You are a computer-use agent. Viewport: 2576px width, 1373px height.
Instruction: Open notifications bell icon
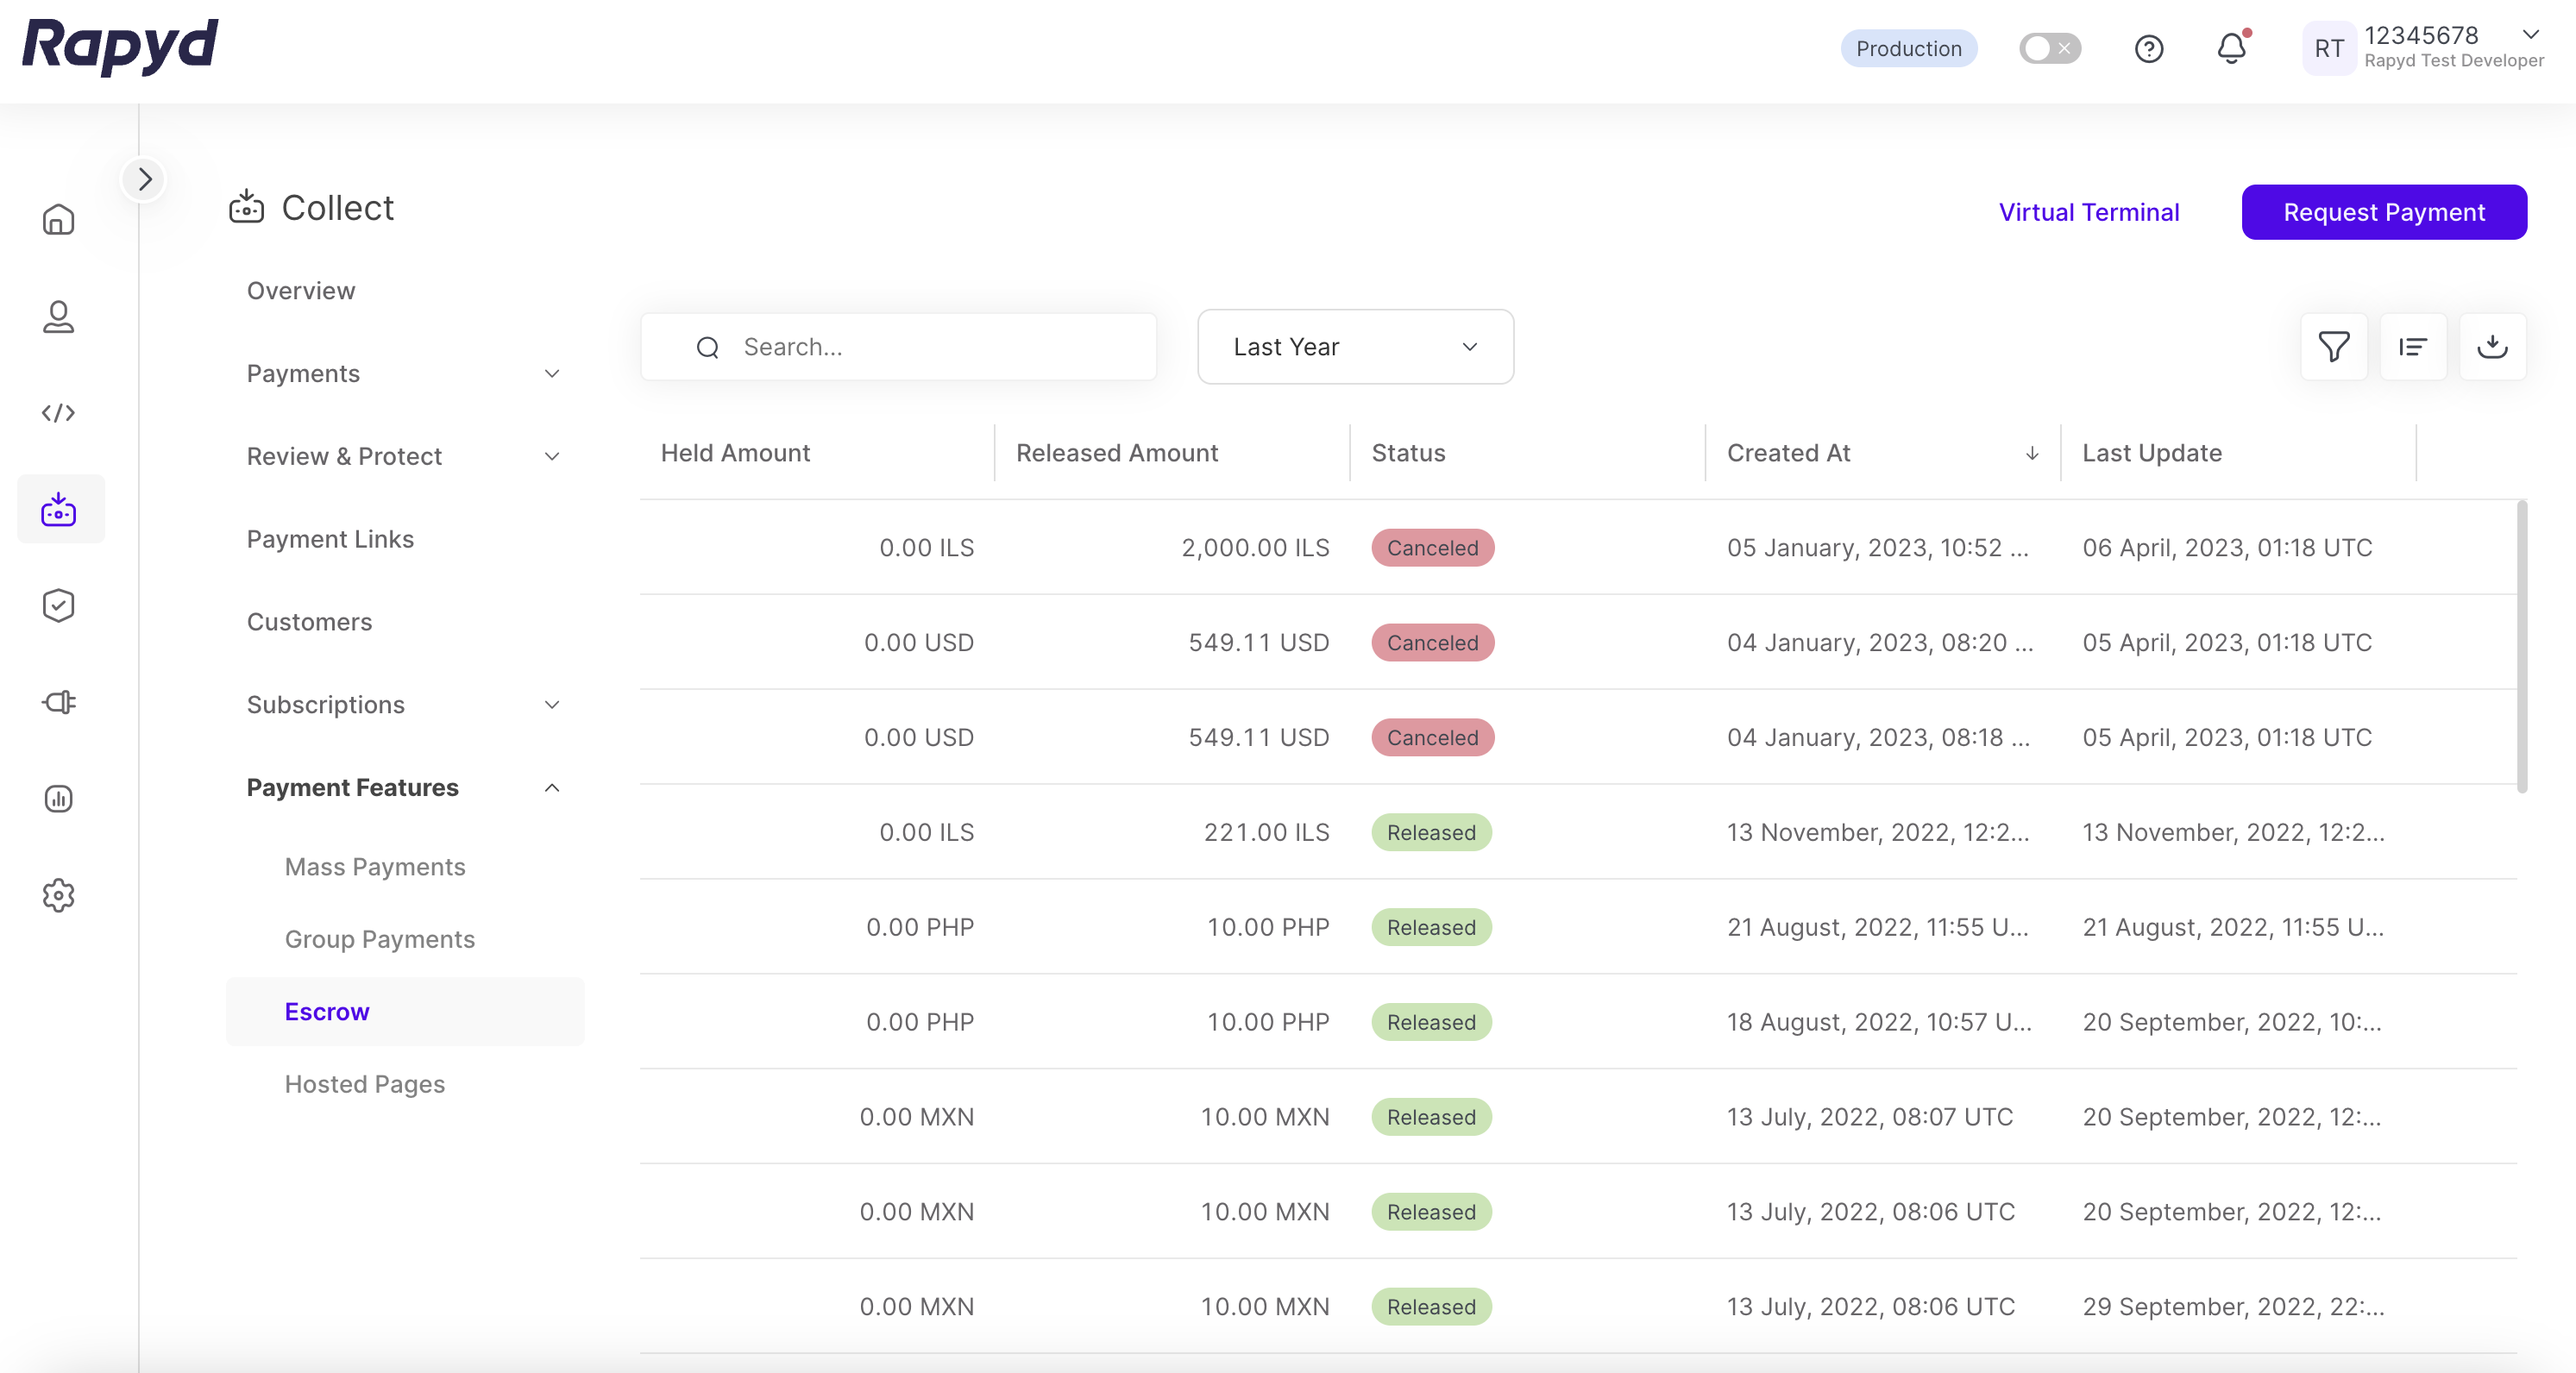tap(2231, 48)
